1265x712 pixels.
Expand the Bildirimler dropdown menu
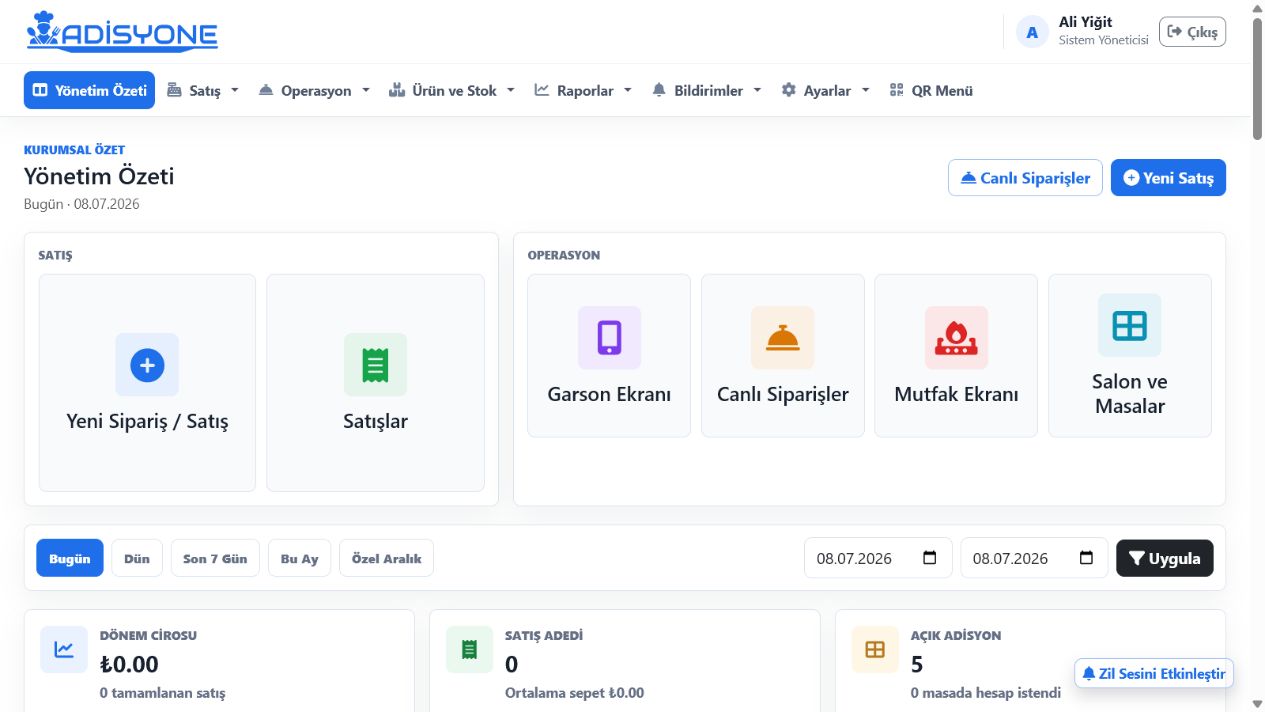707,90
